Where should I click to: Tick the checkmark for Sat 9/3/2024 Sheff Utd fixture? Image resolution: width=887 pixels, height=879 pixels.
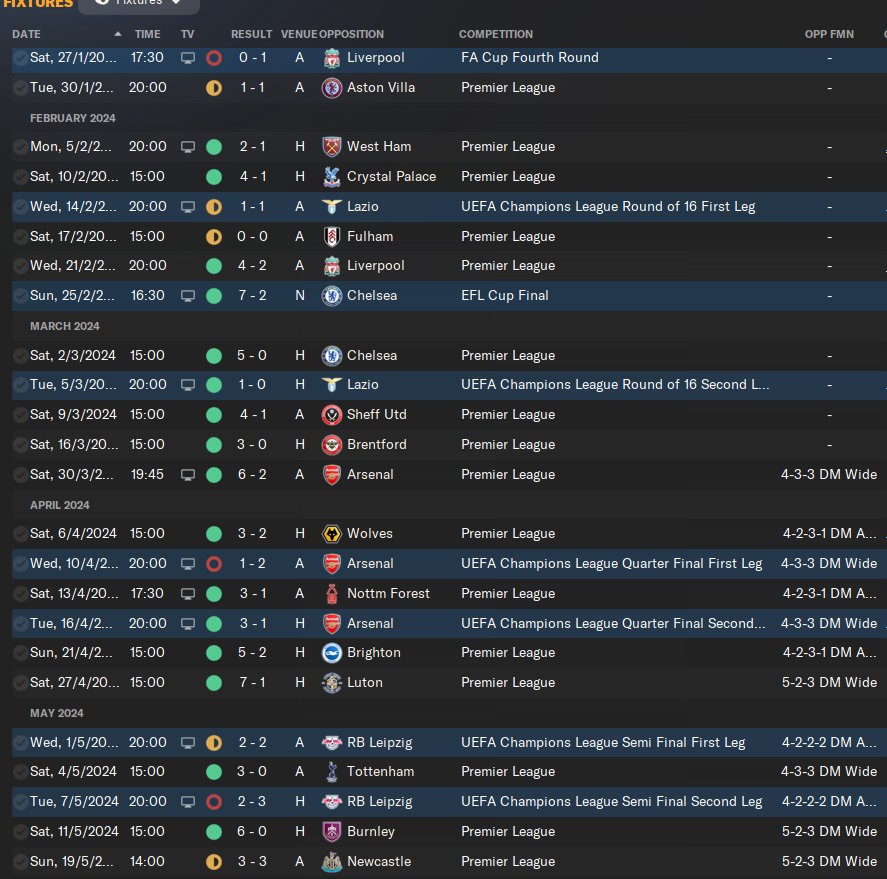20,415
